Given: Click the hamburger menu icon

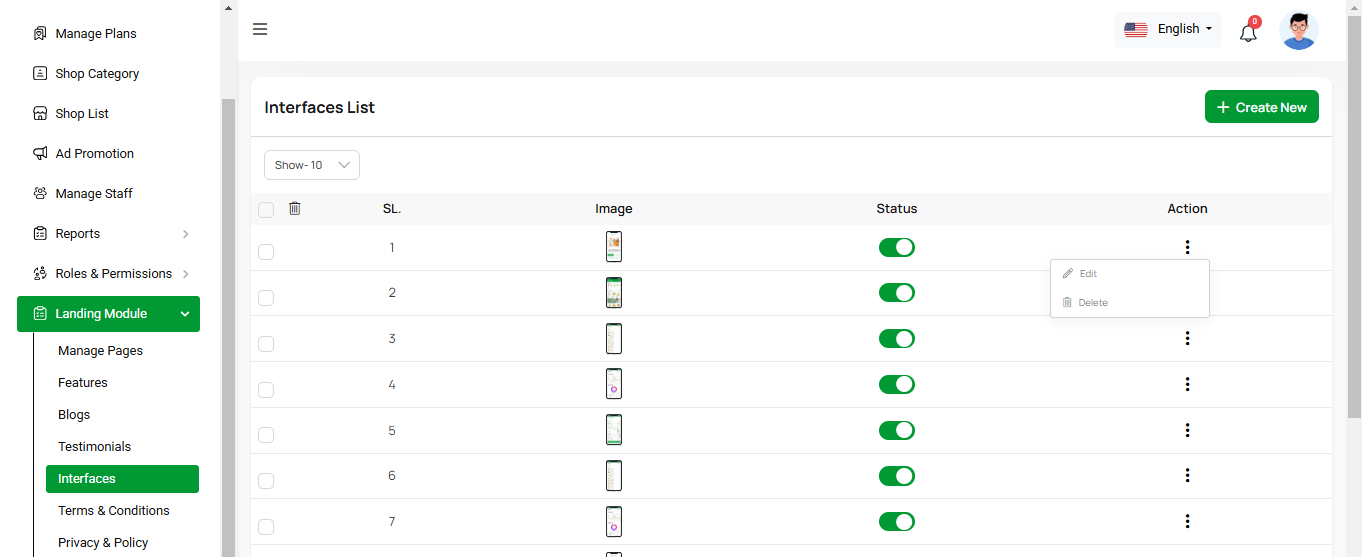Looking at the screenshot, I should click(260, 29).
